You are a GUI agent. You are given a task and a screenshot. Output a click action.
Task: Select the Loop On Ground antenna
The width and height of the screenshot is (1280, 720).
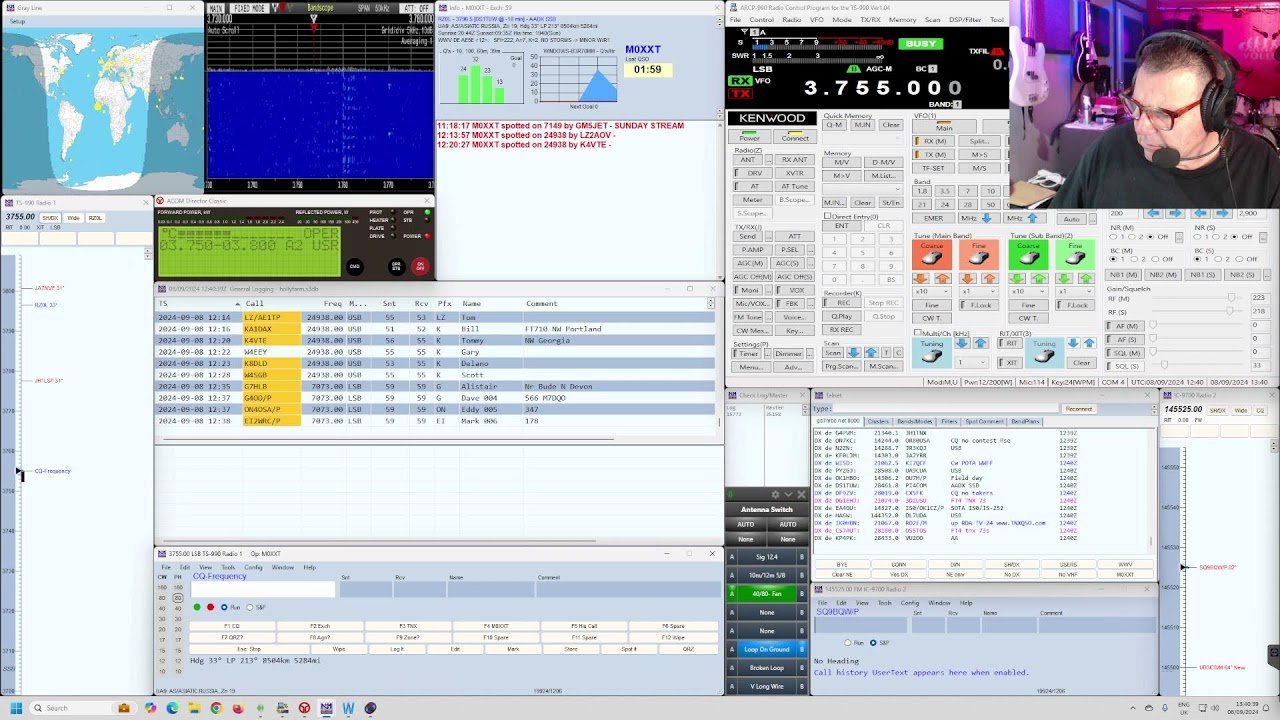coord(767,649)
